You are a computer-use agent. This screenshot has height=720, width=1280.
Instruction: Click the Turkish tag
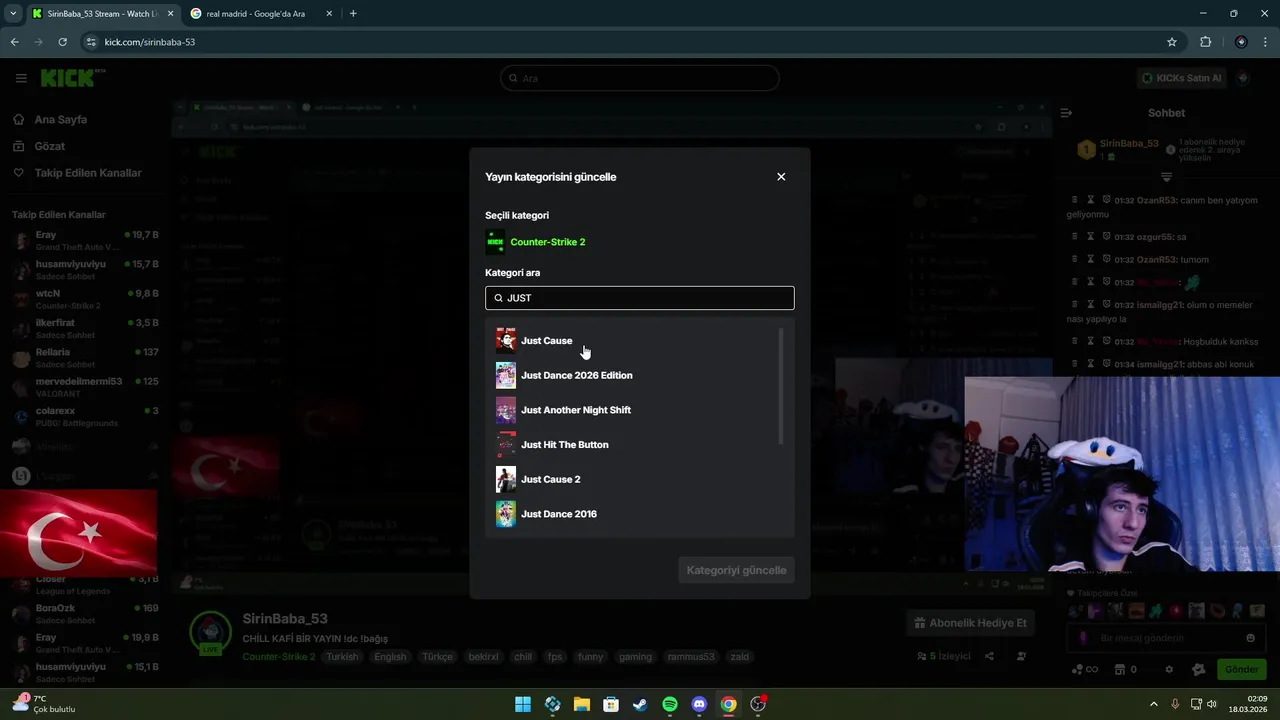pos(342,657)
